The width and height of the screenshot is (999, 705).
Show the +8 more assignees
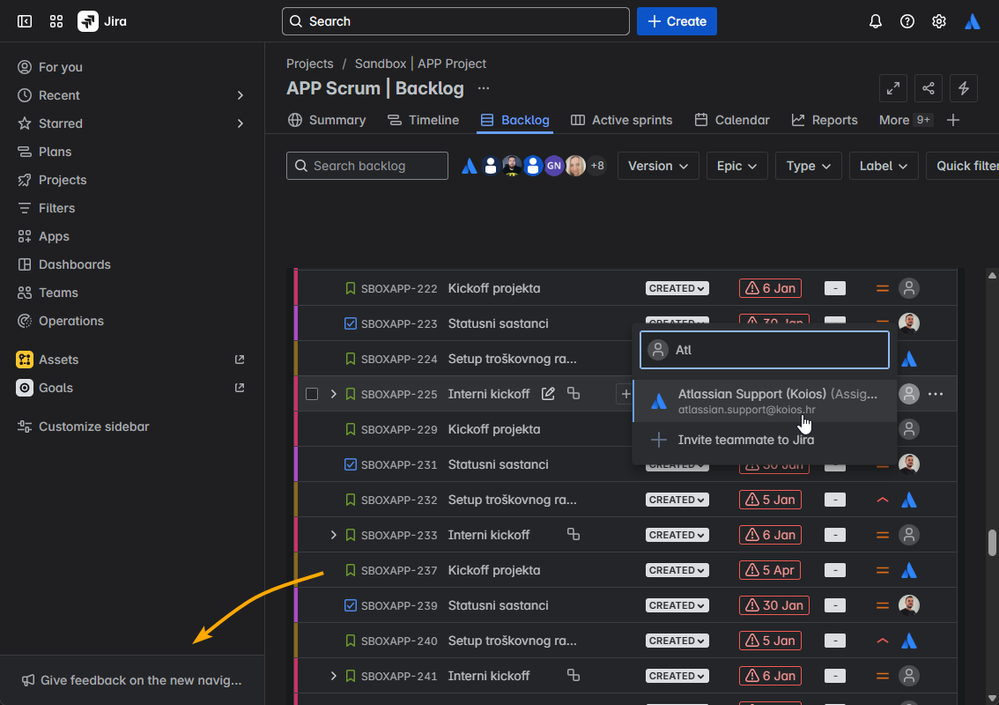[x=597, y=166]
